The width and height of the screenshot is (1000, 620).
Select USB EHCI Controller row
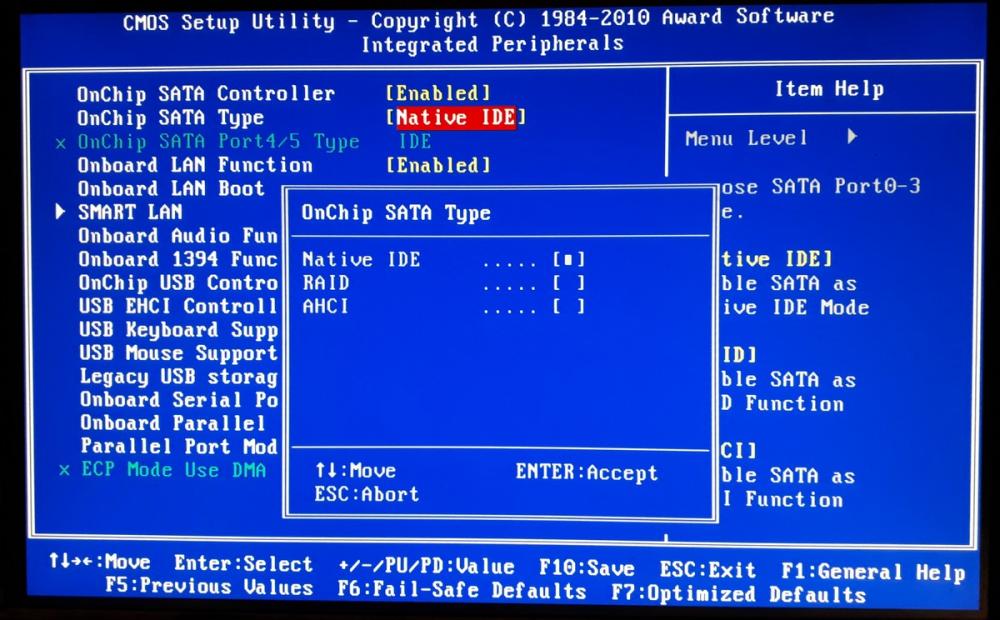point(179,306)
